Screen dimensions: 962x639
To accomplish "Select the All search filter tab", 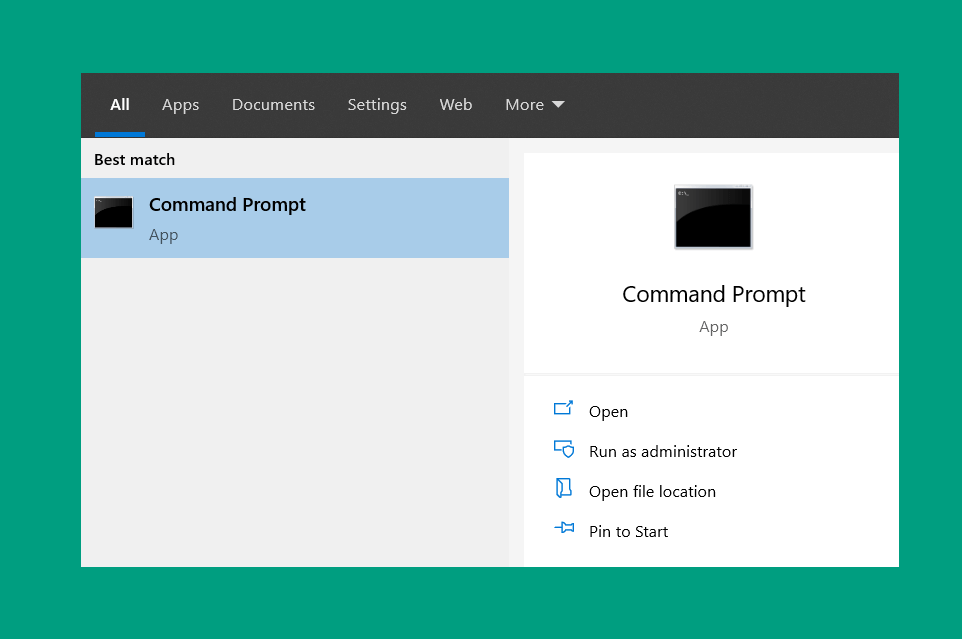I will (x=120, y=105).
